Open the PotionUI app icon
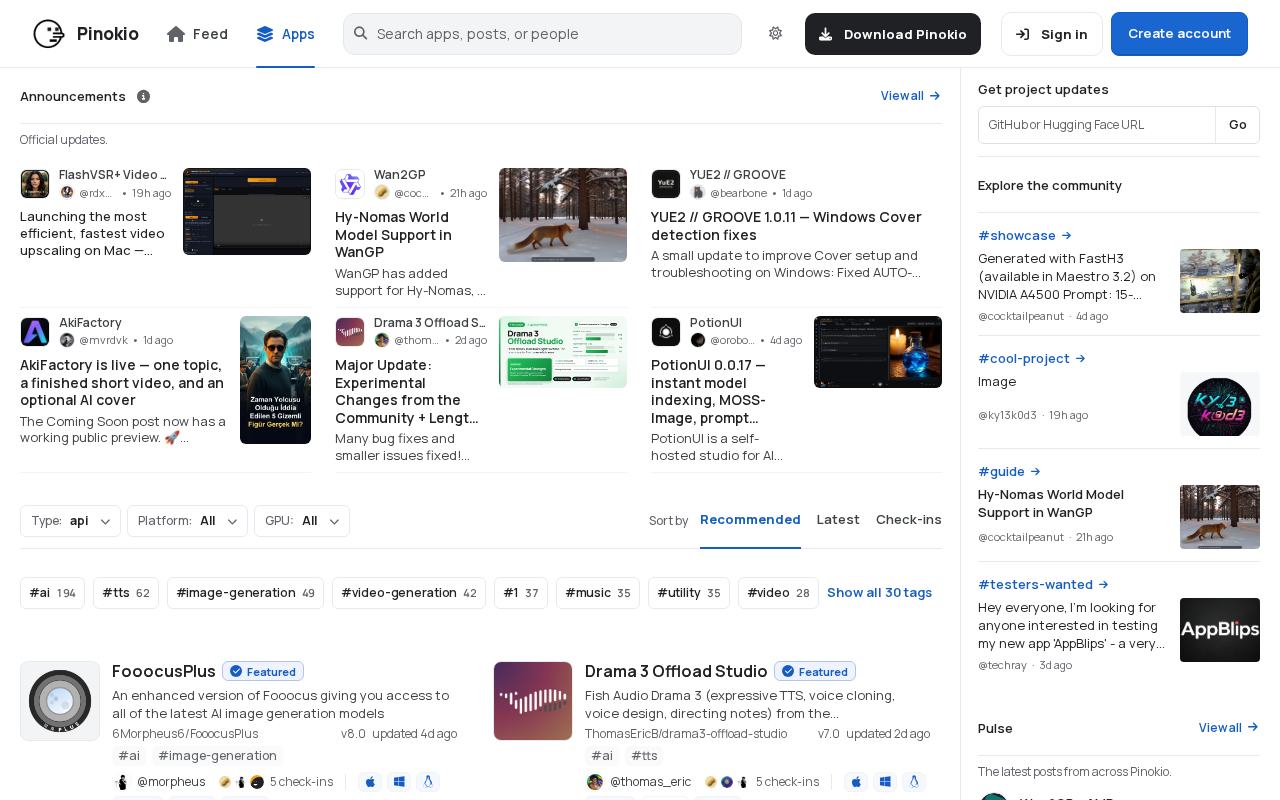Viewport: 1280px width, 800px height. (x=666, y=332)
